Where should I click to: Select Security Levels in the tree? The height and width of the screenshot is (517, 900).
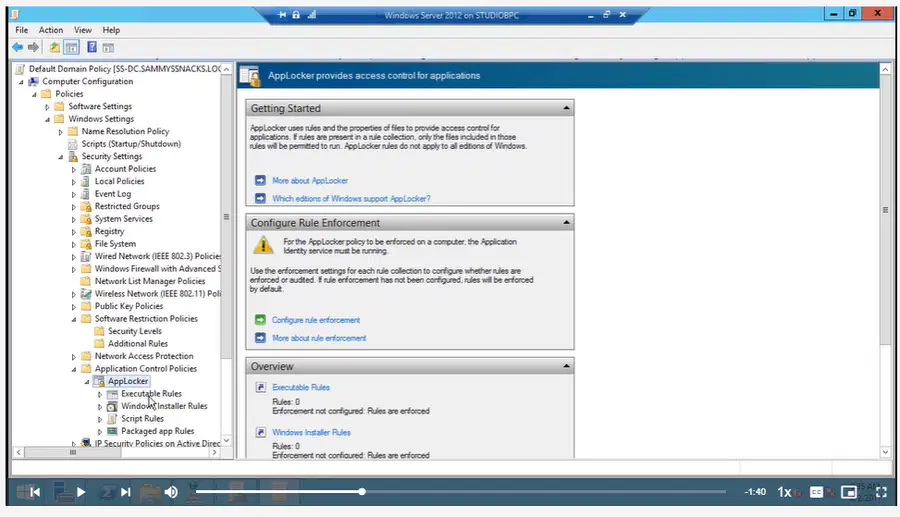click(135, 331)
